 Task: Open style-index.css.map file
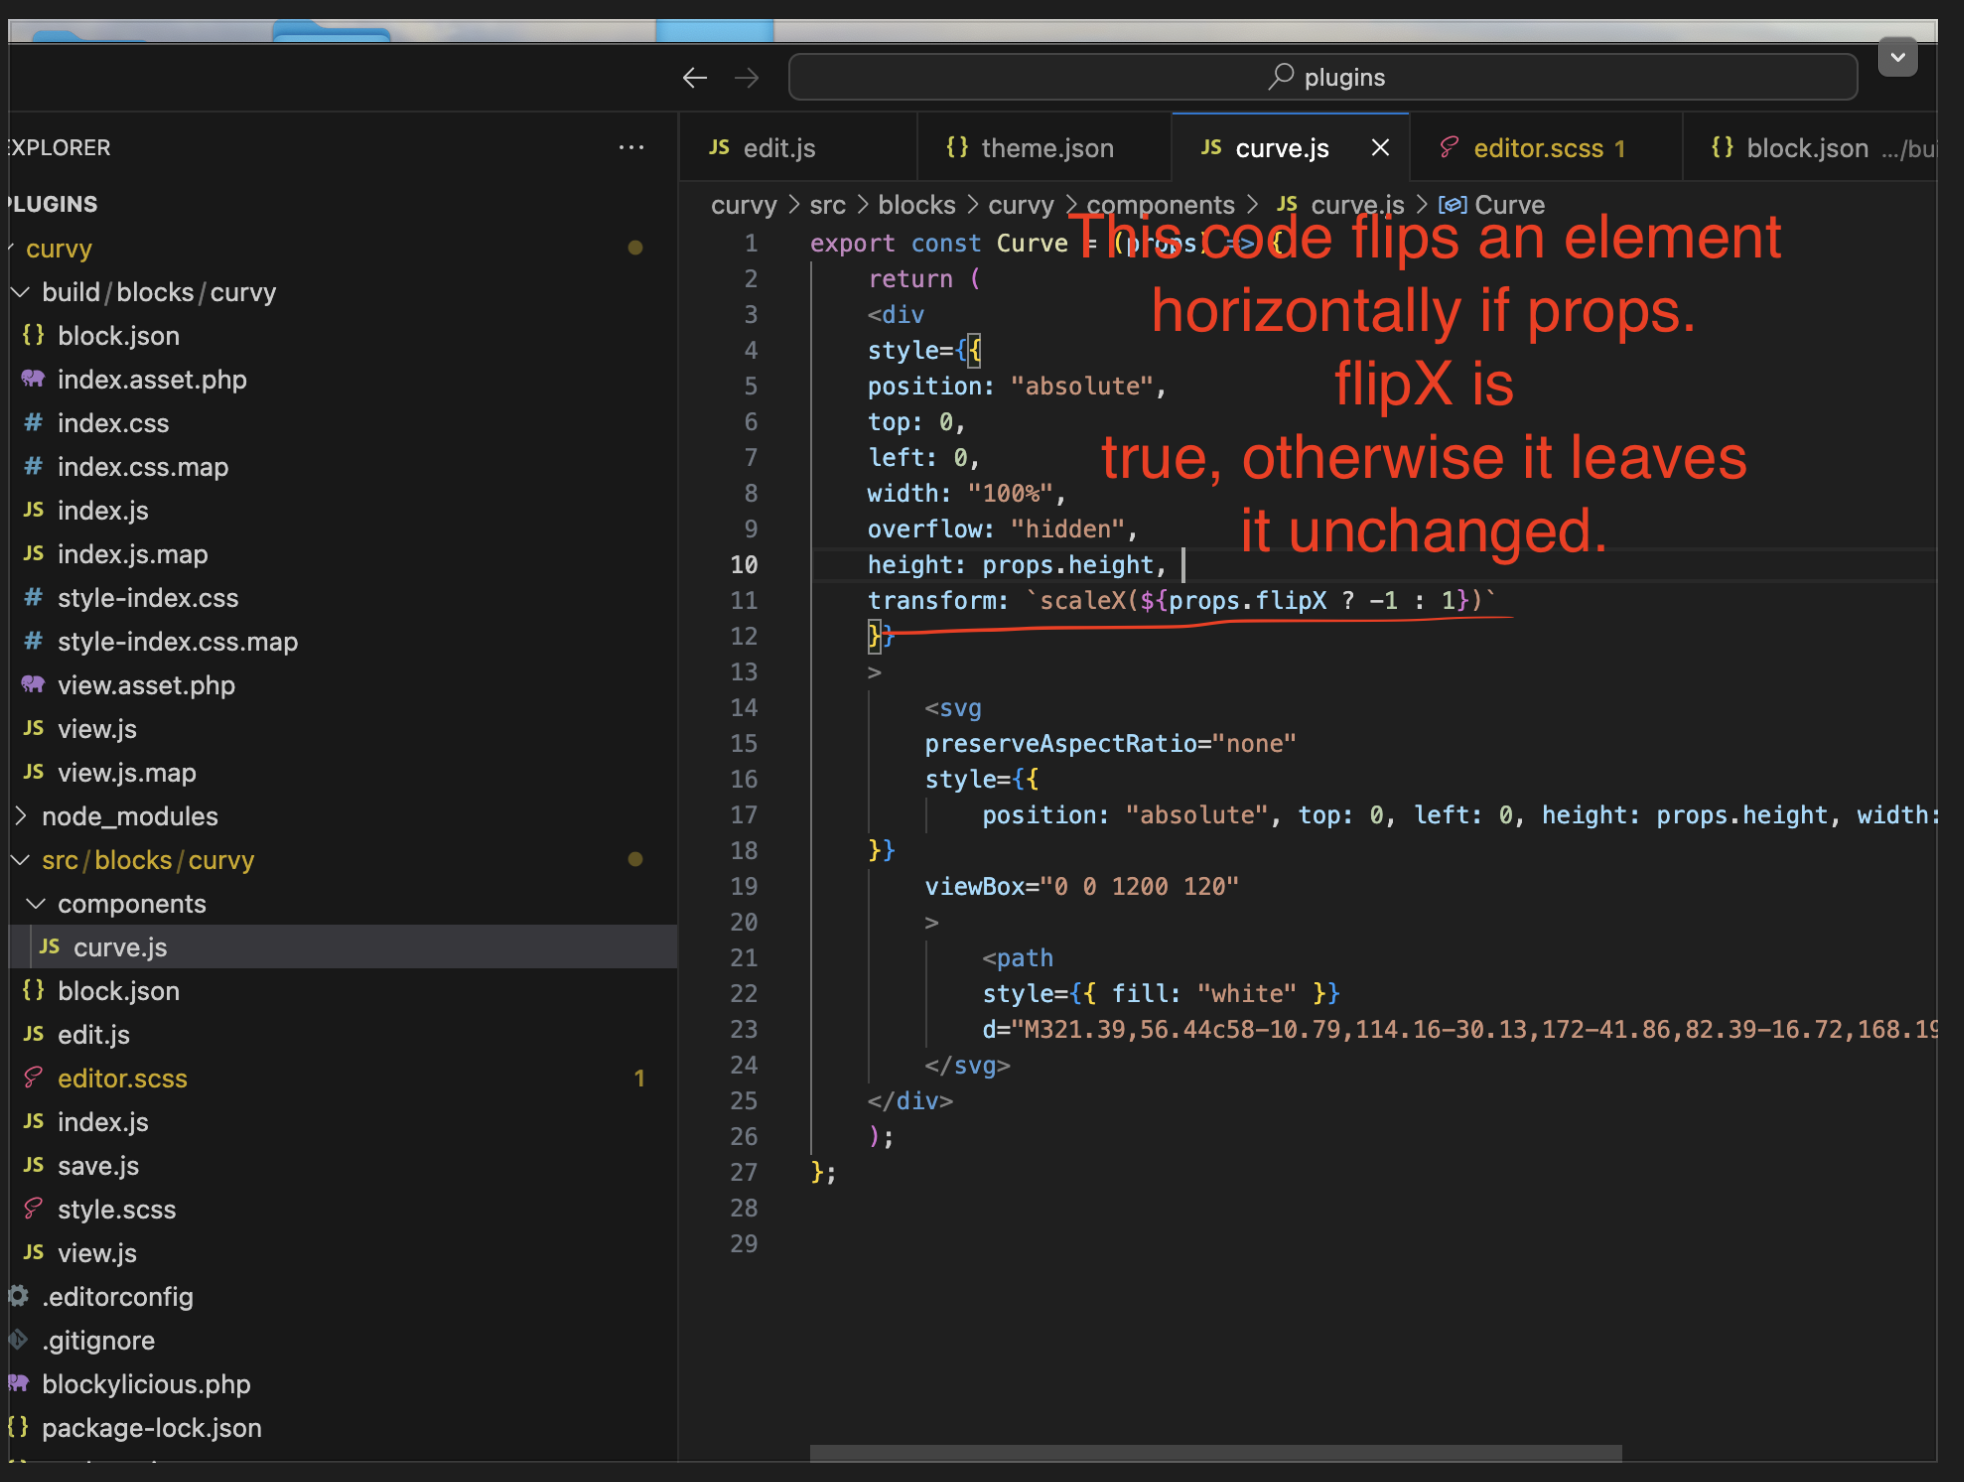click(x=344, y=642)
